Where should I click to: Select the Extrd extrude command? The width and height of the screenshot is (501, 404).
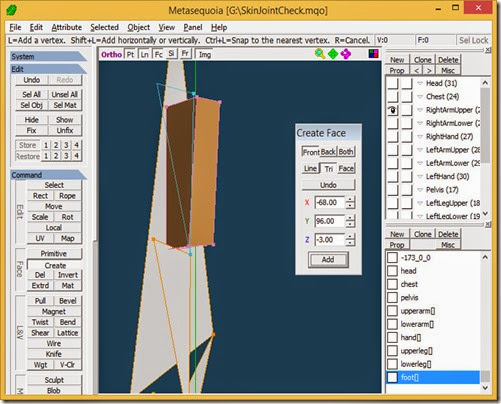[40, 286]
